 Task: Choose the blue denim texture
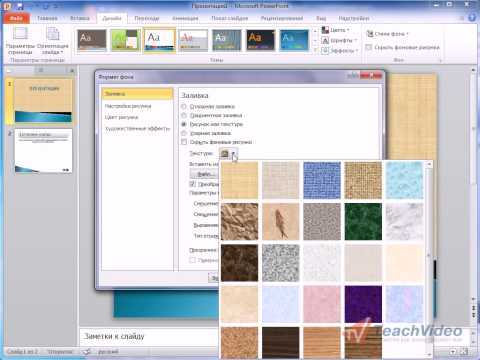coord(322,180)
